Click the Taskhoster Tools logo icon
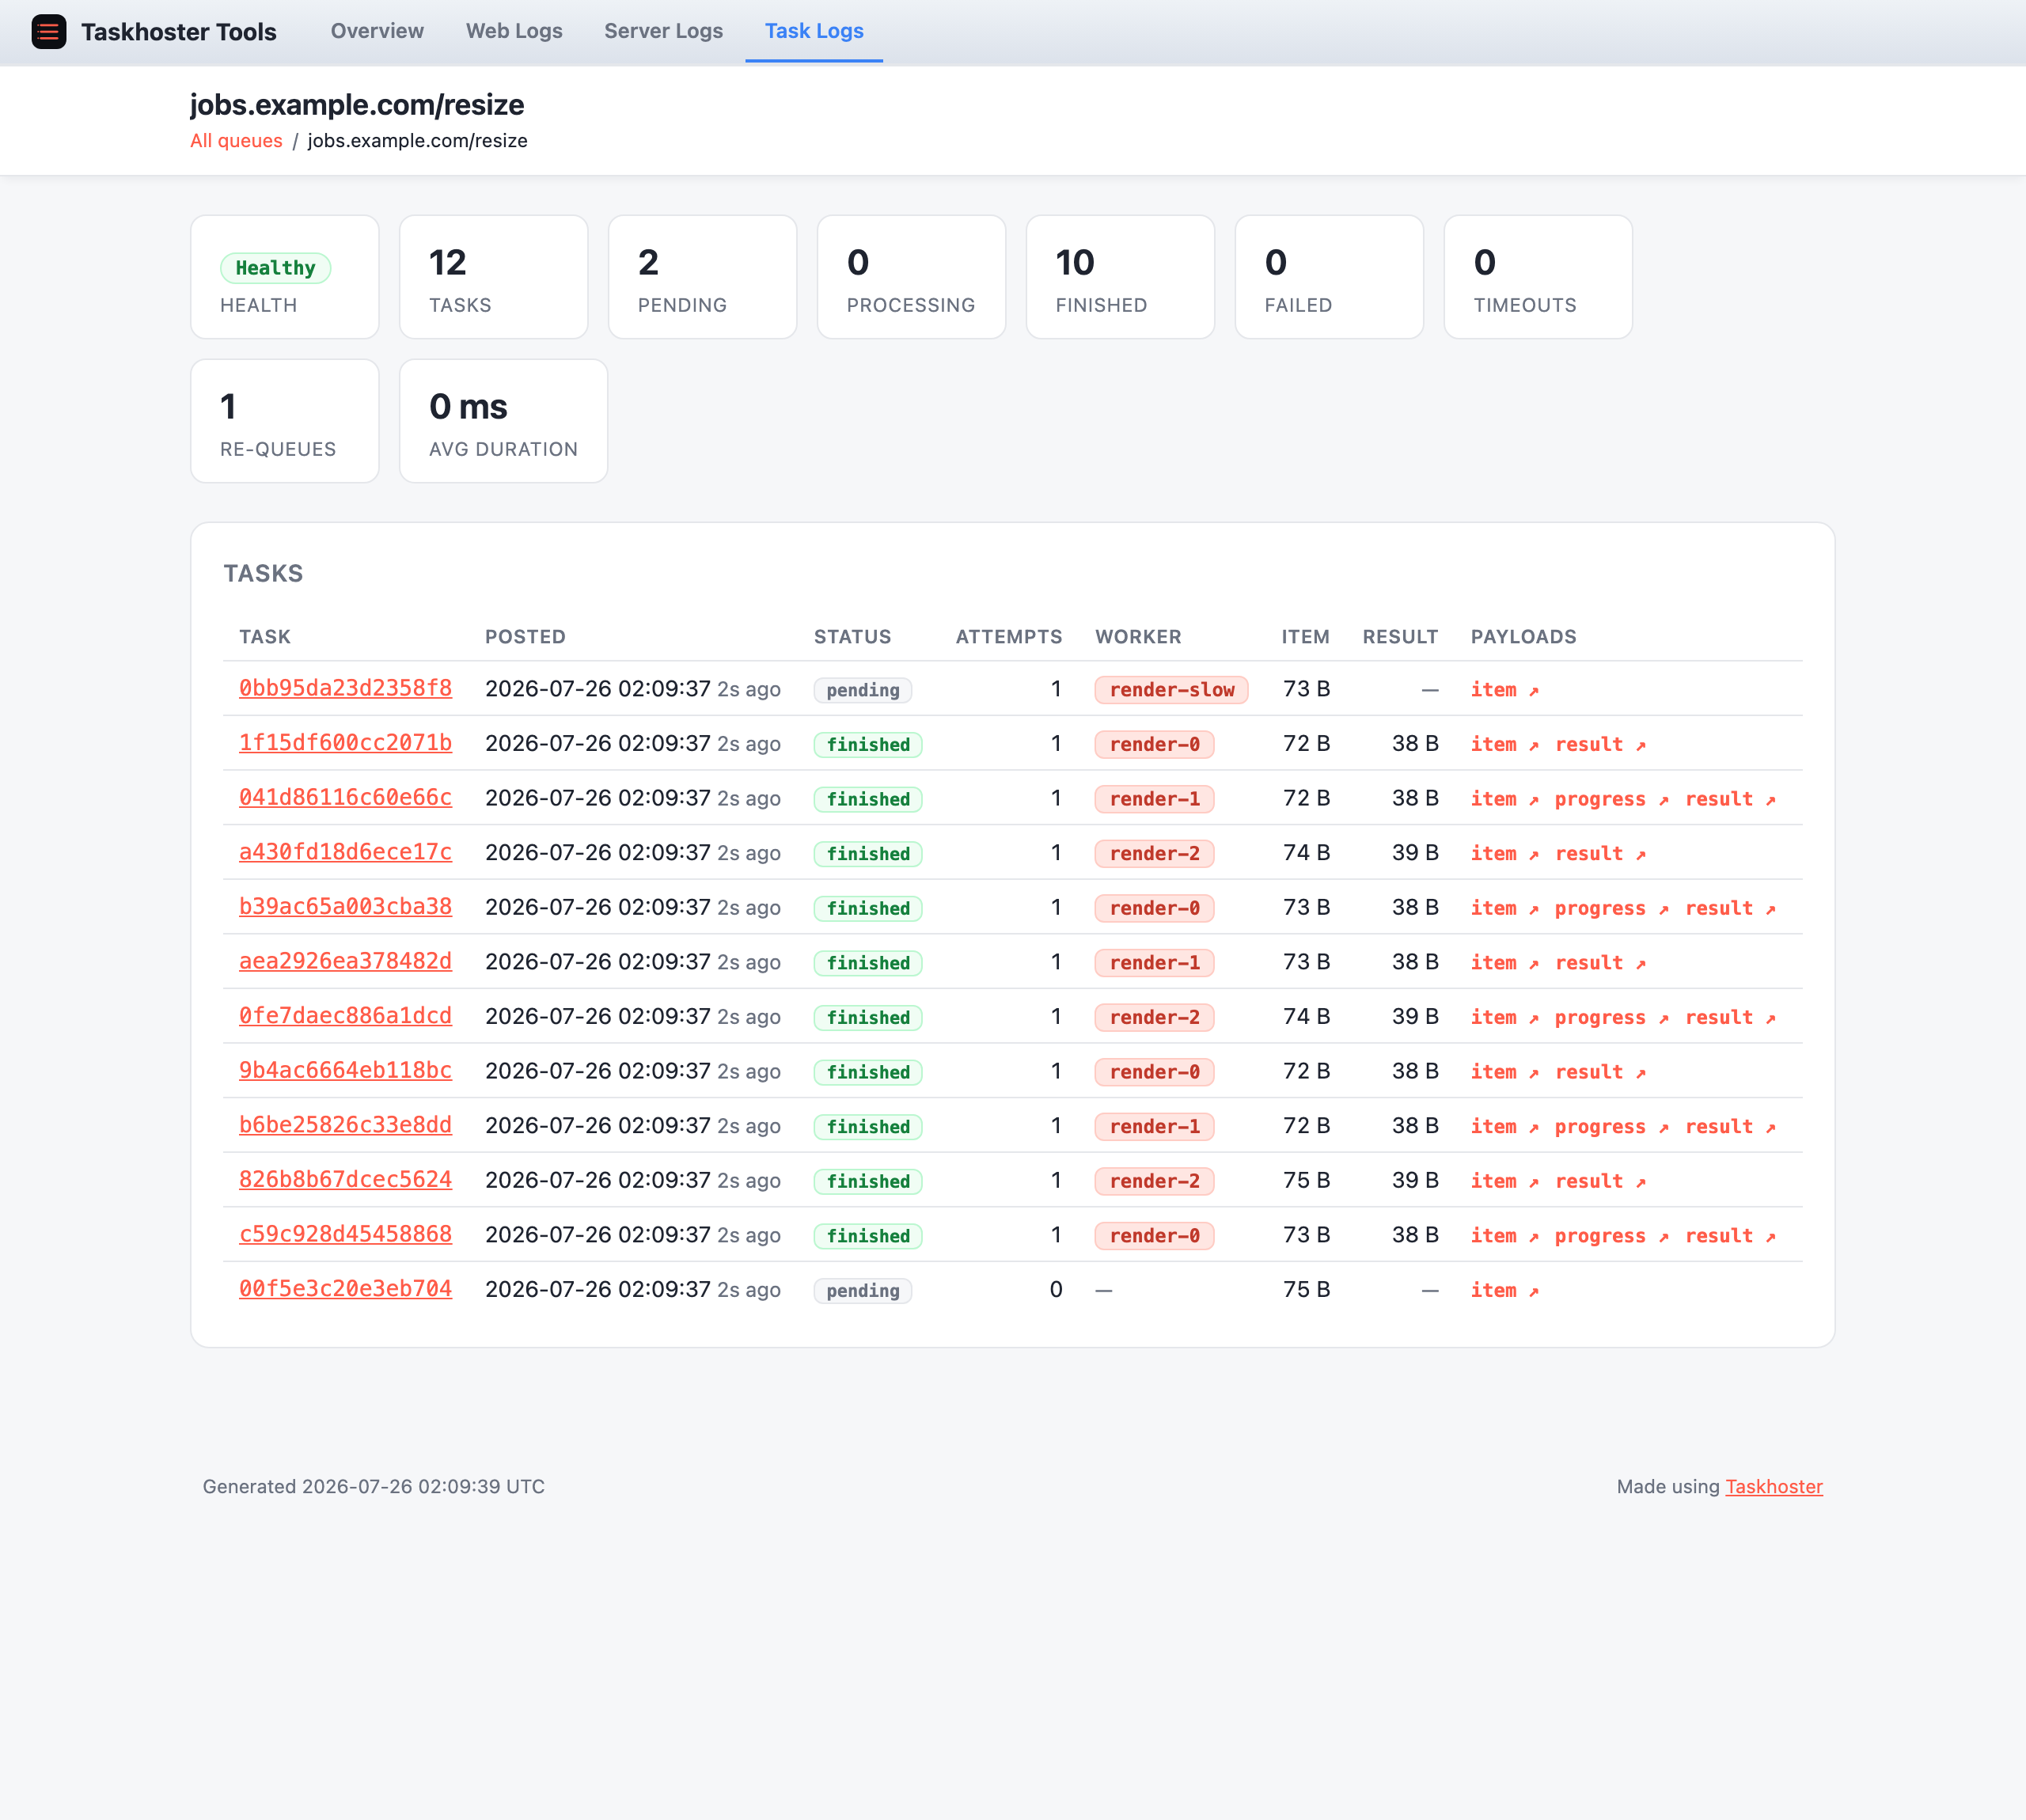The height and width of the screenshot is (1820, 2026). pos(48,32)
